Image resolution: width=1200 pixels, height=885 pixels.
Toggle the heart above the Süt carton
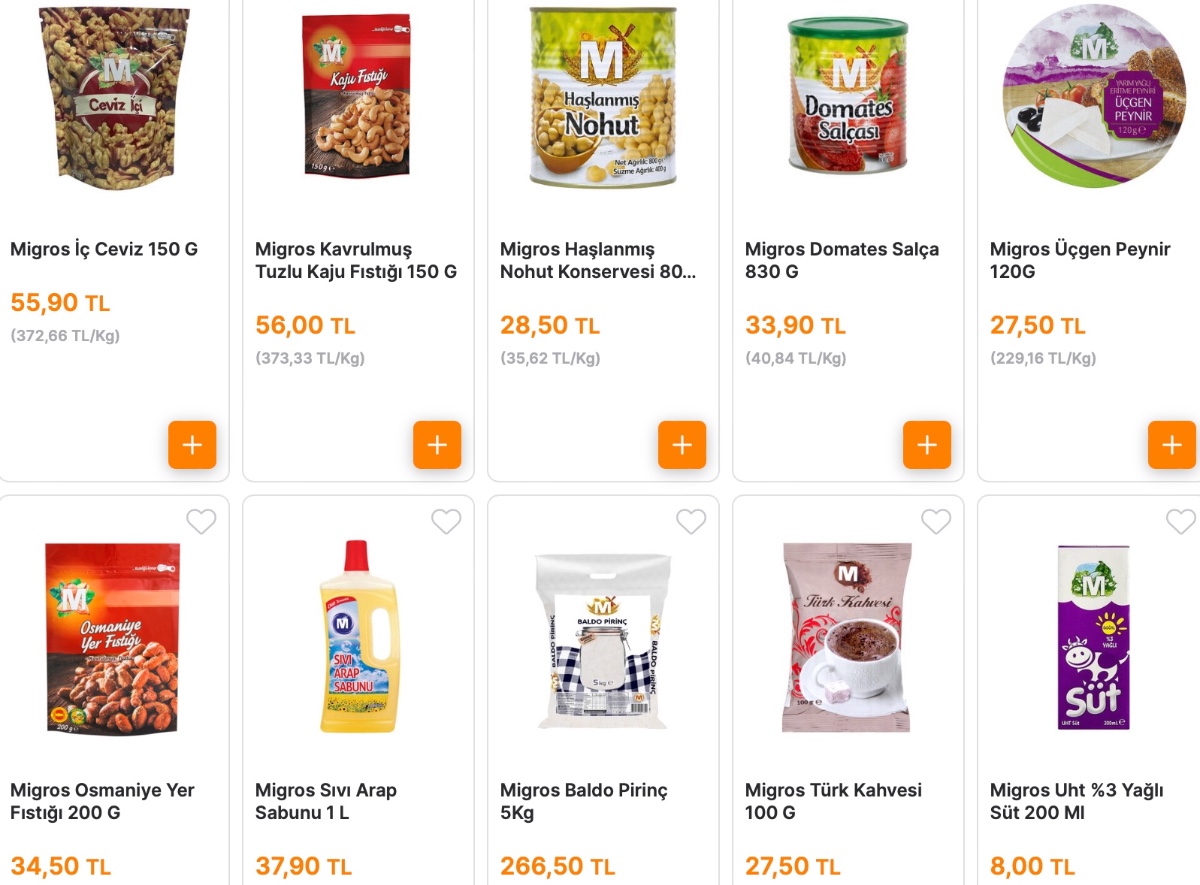[1180, 522]
